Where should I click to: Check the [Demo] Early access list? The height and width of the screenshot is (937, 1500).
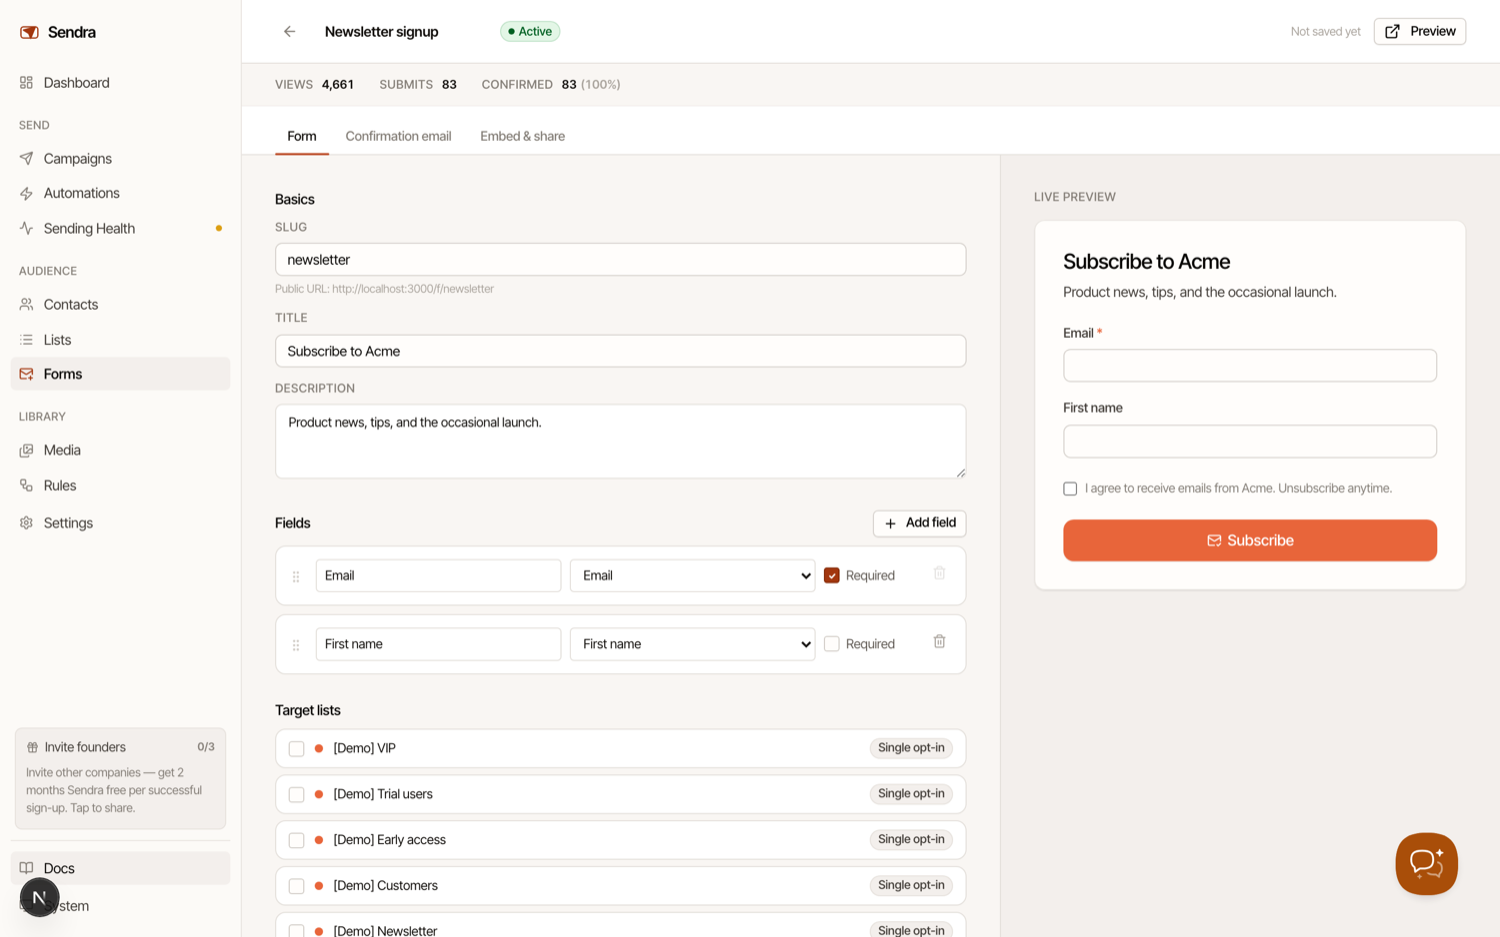click(x=296, y=841)
